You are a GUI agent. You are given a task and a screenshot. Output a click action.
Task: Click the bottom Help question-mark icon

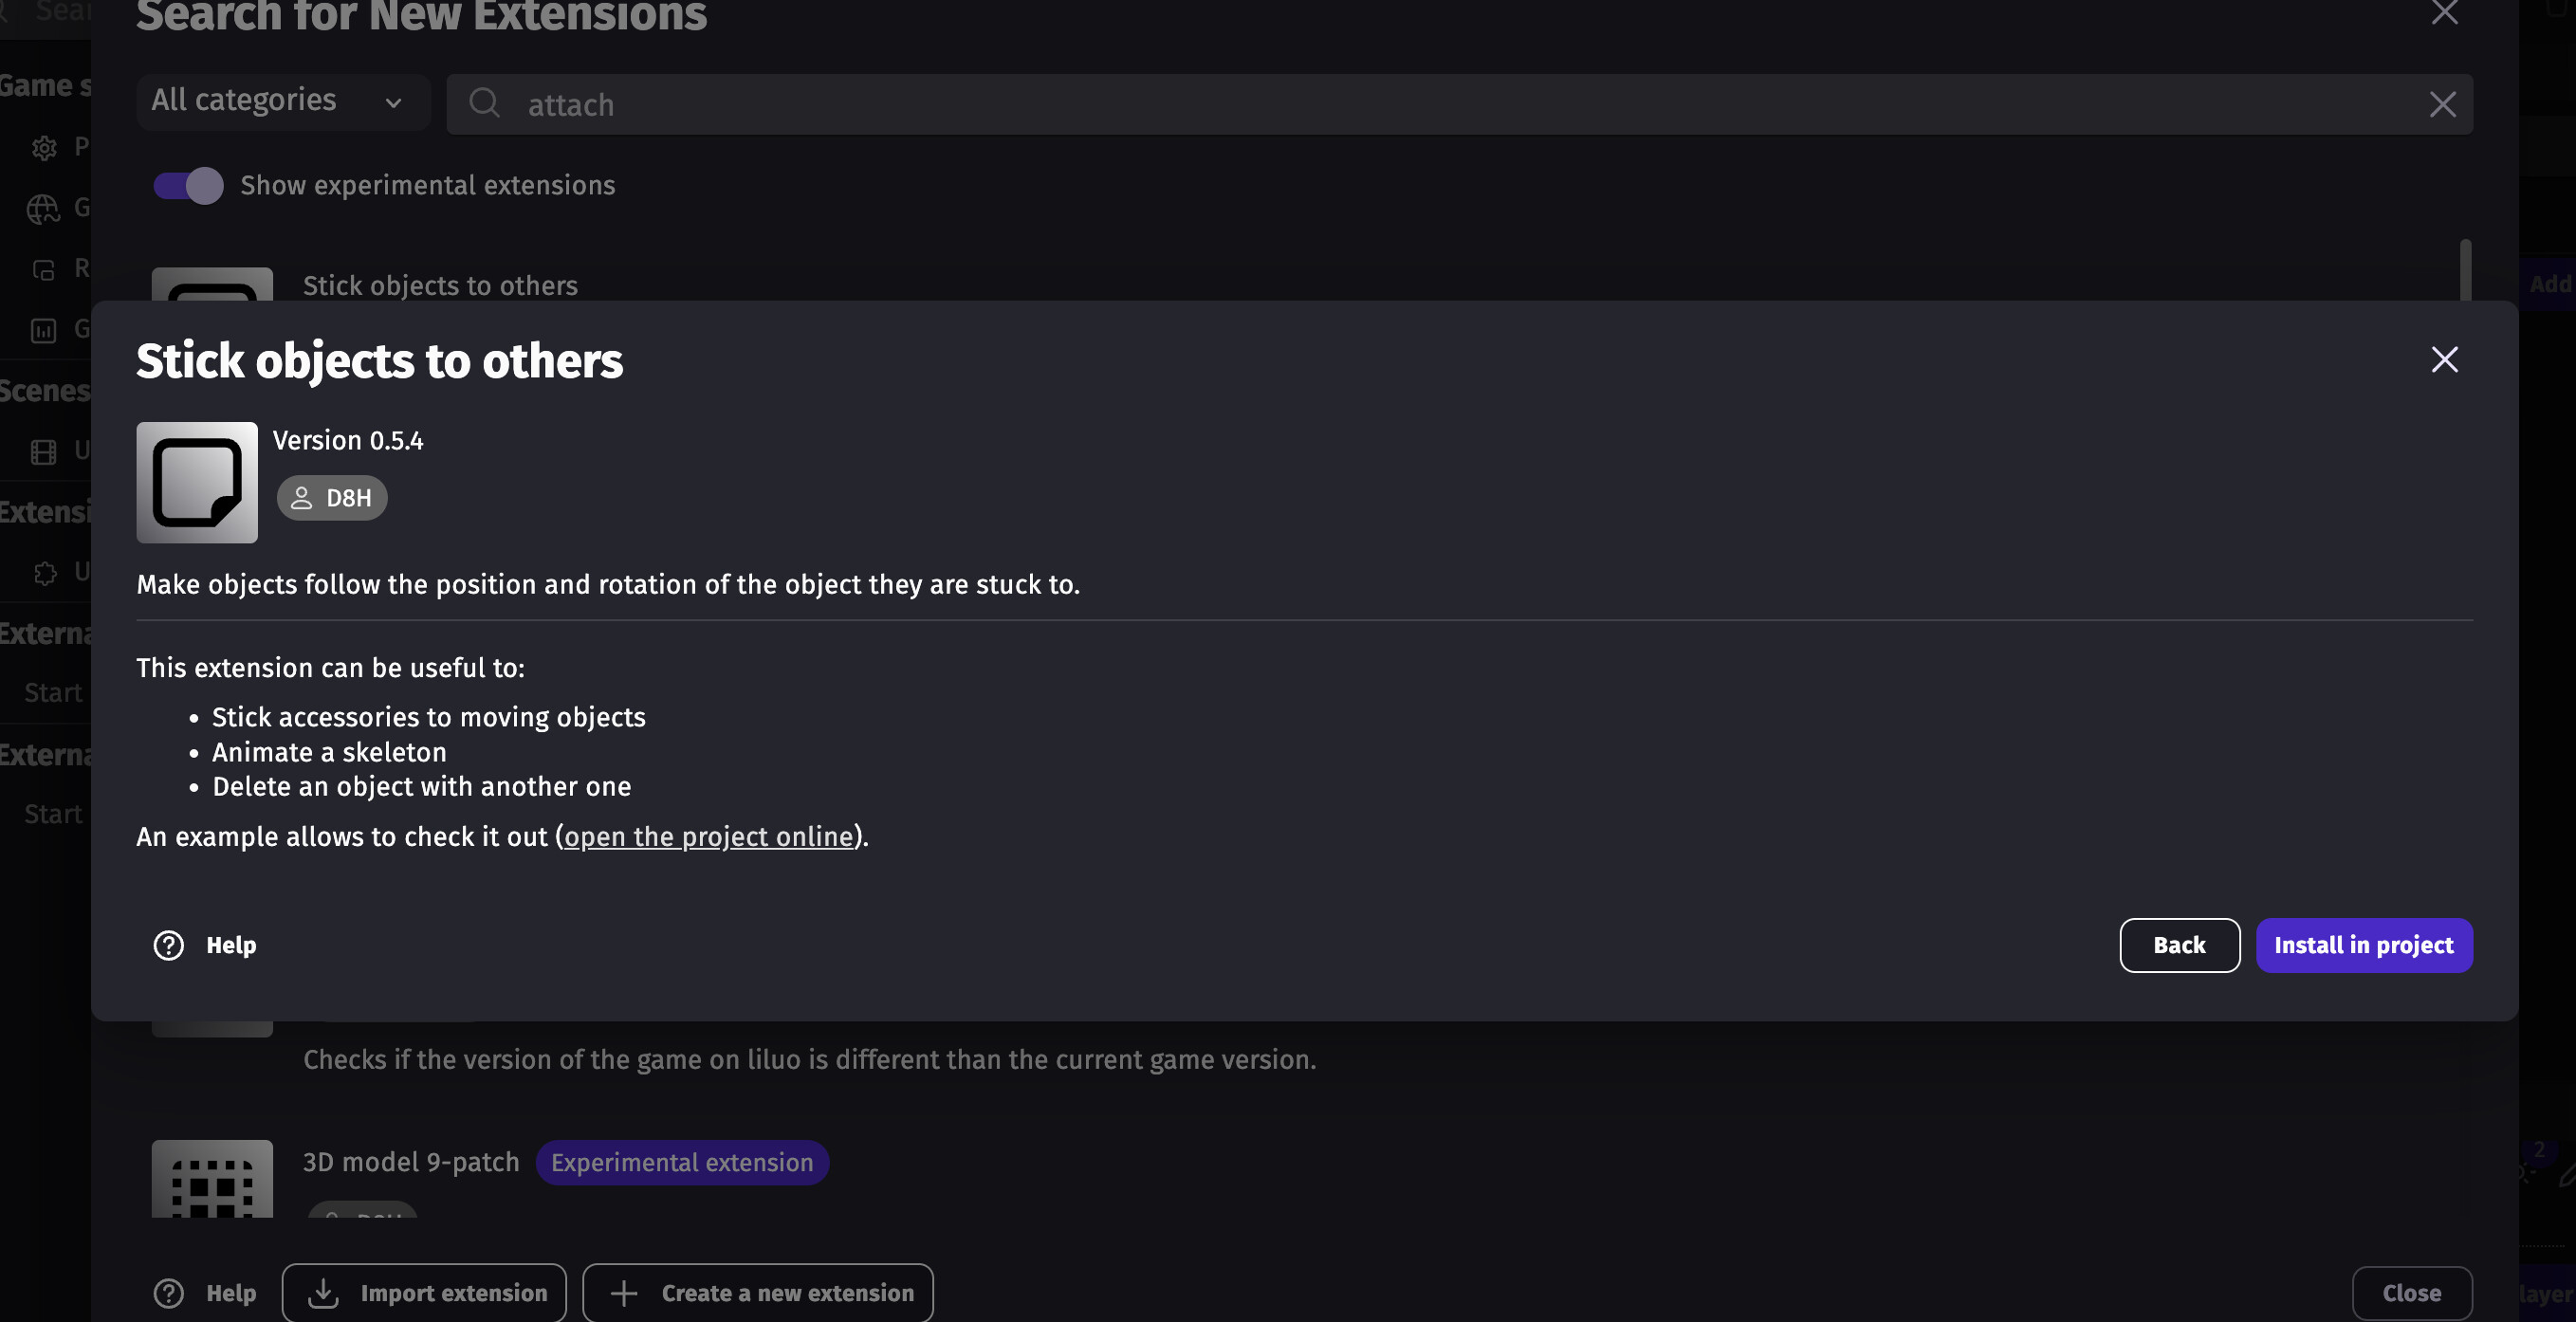pos(168,1293)
